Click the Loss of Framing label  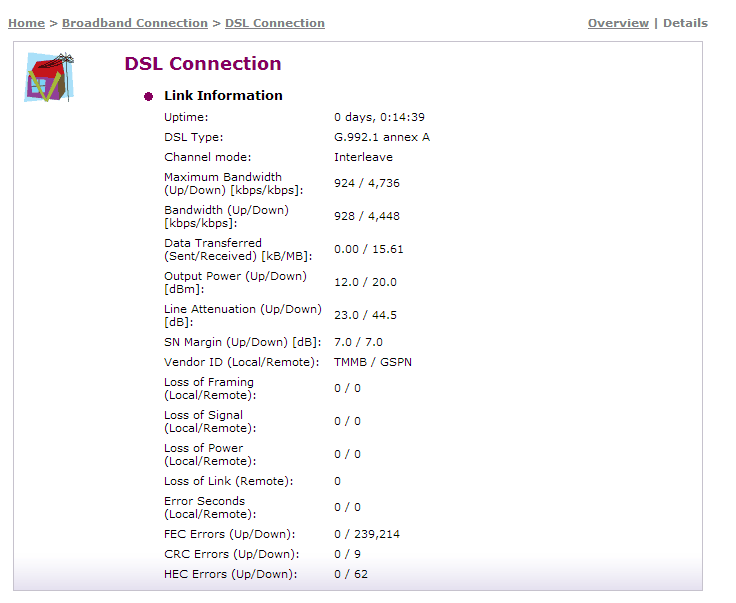pos(210,389)
